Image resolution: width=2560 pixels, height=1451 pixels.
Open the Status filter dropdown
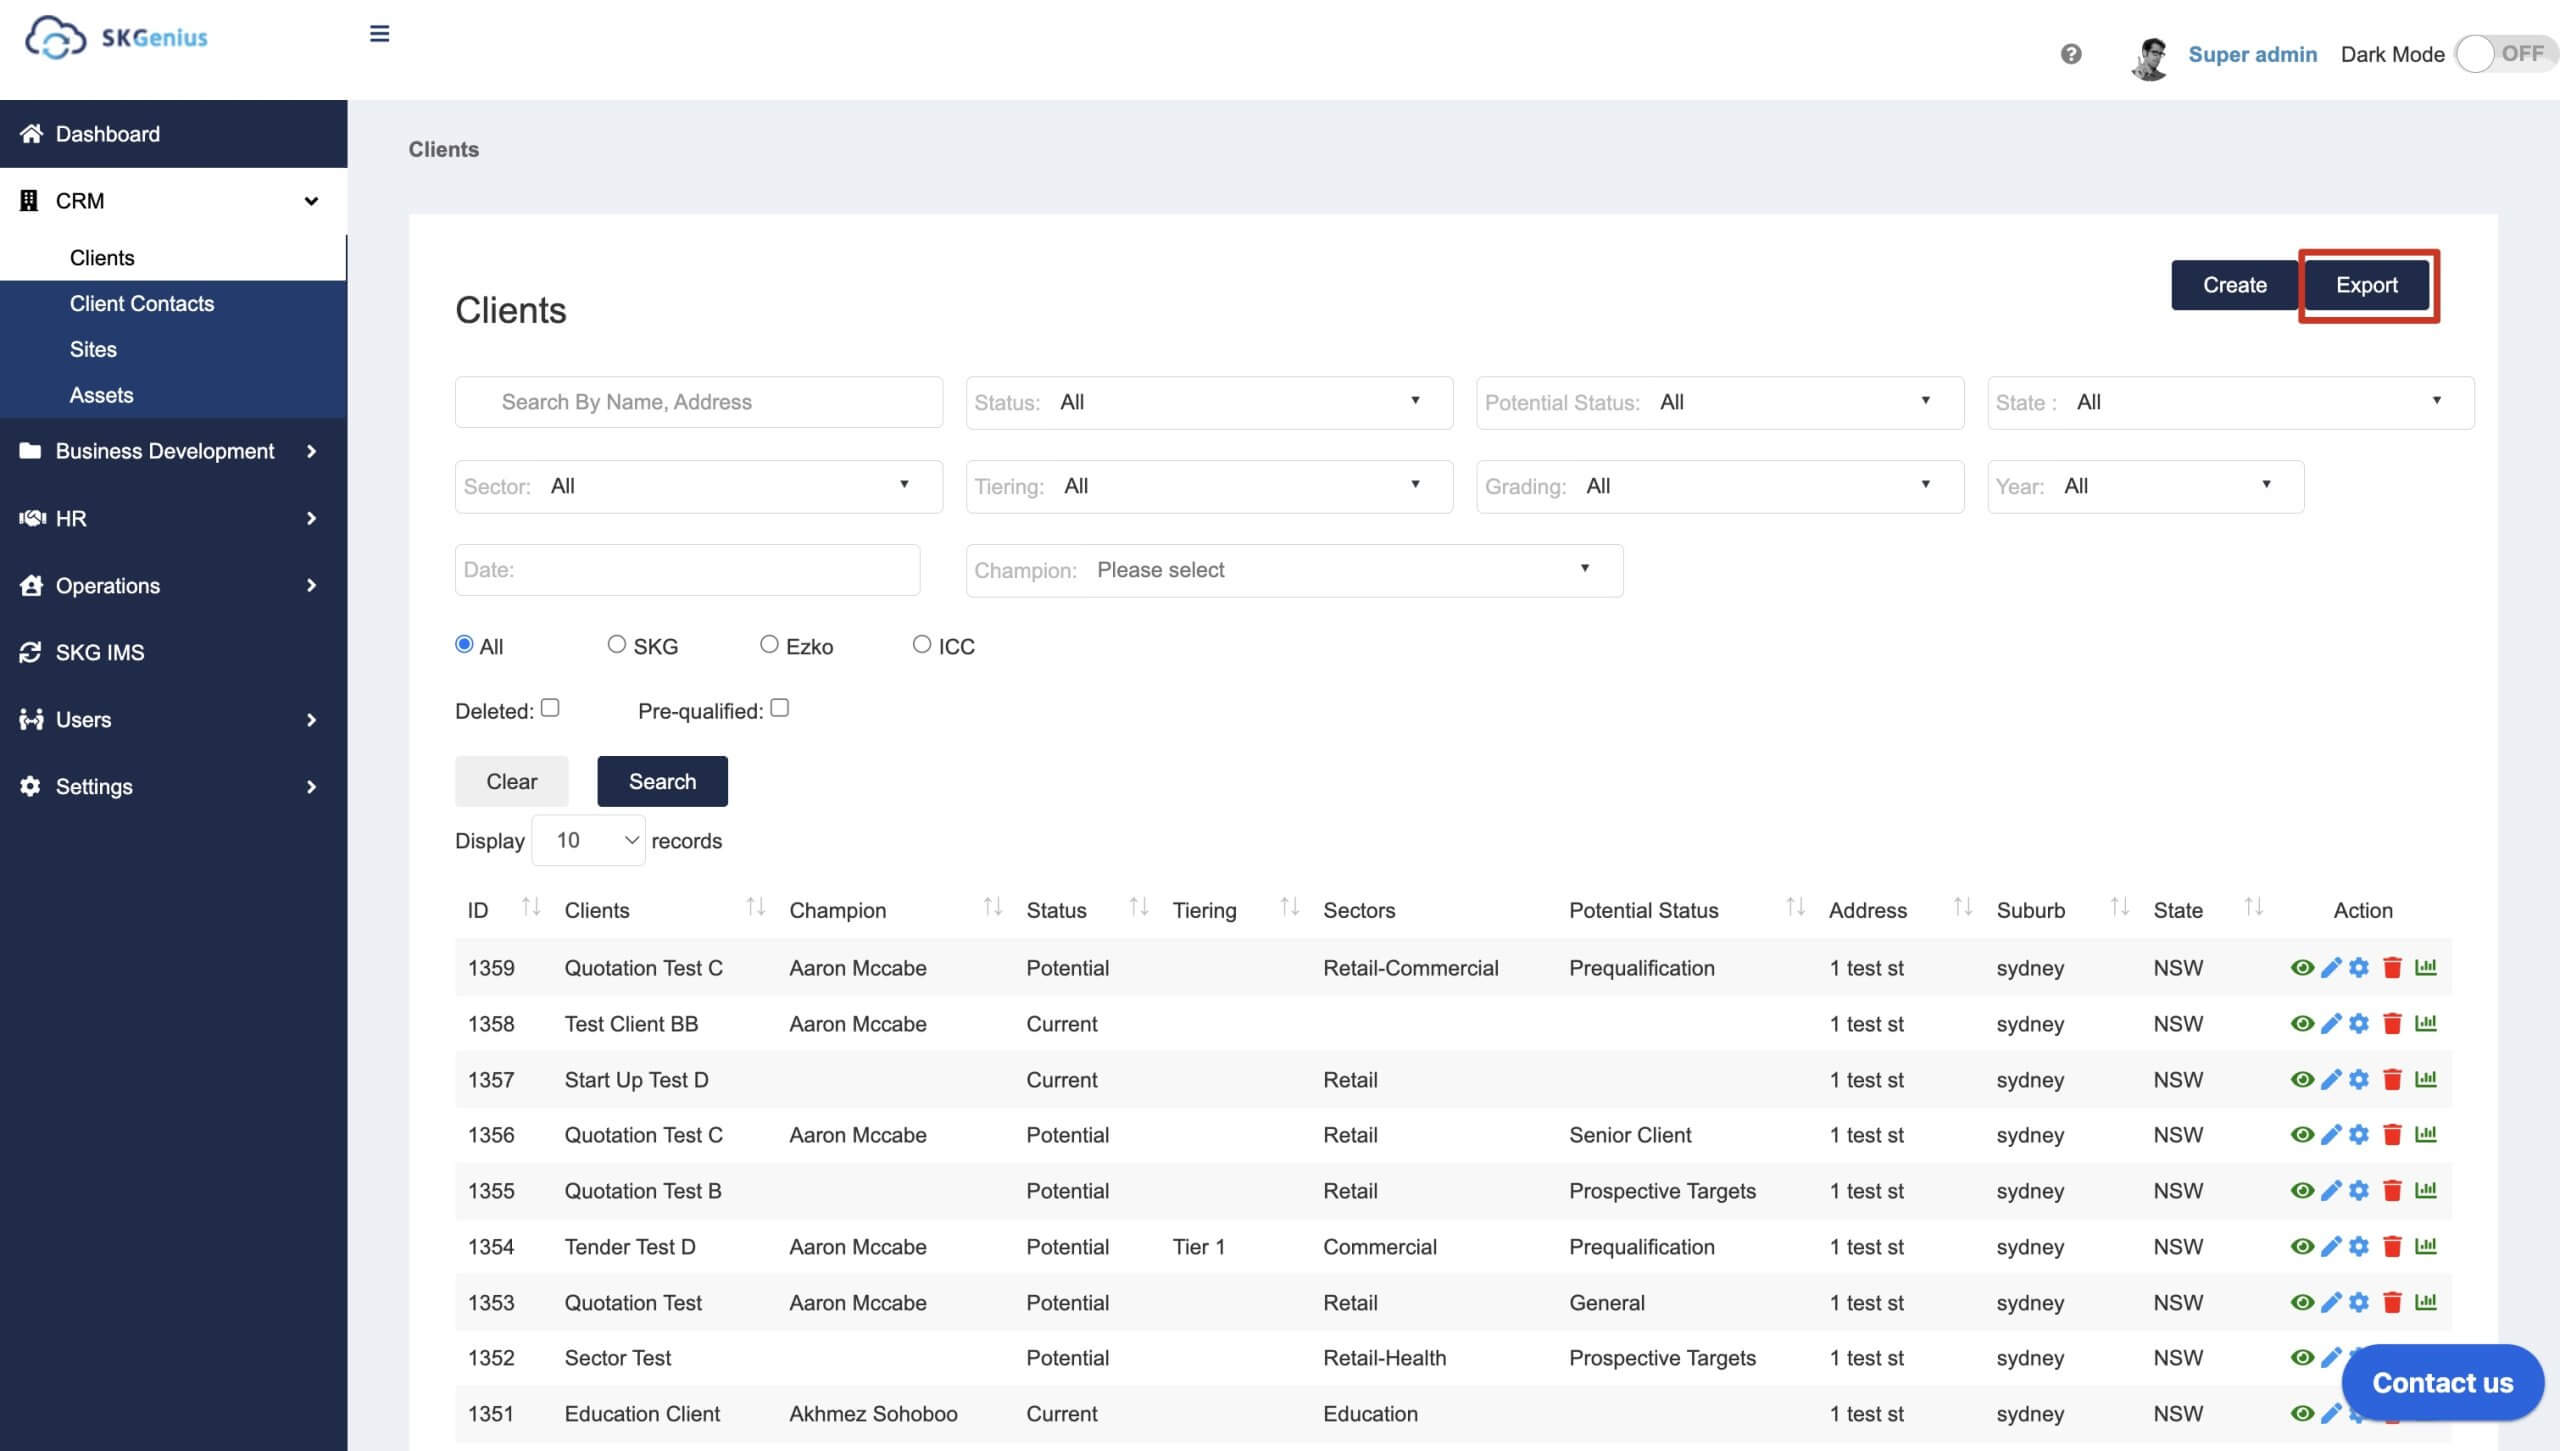[1209, 402]
